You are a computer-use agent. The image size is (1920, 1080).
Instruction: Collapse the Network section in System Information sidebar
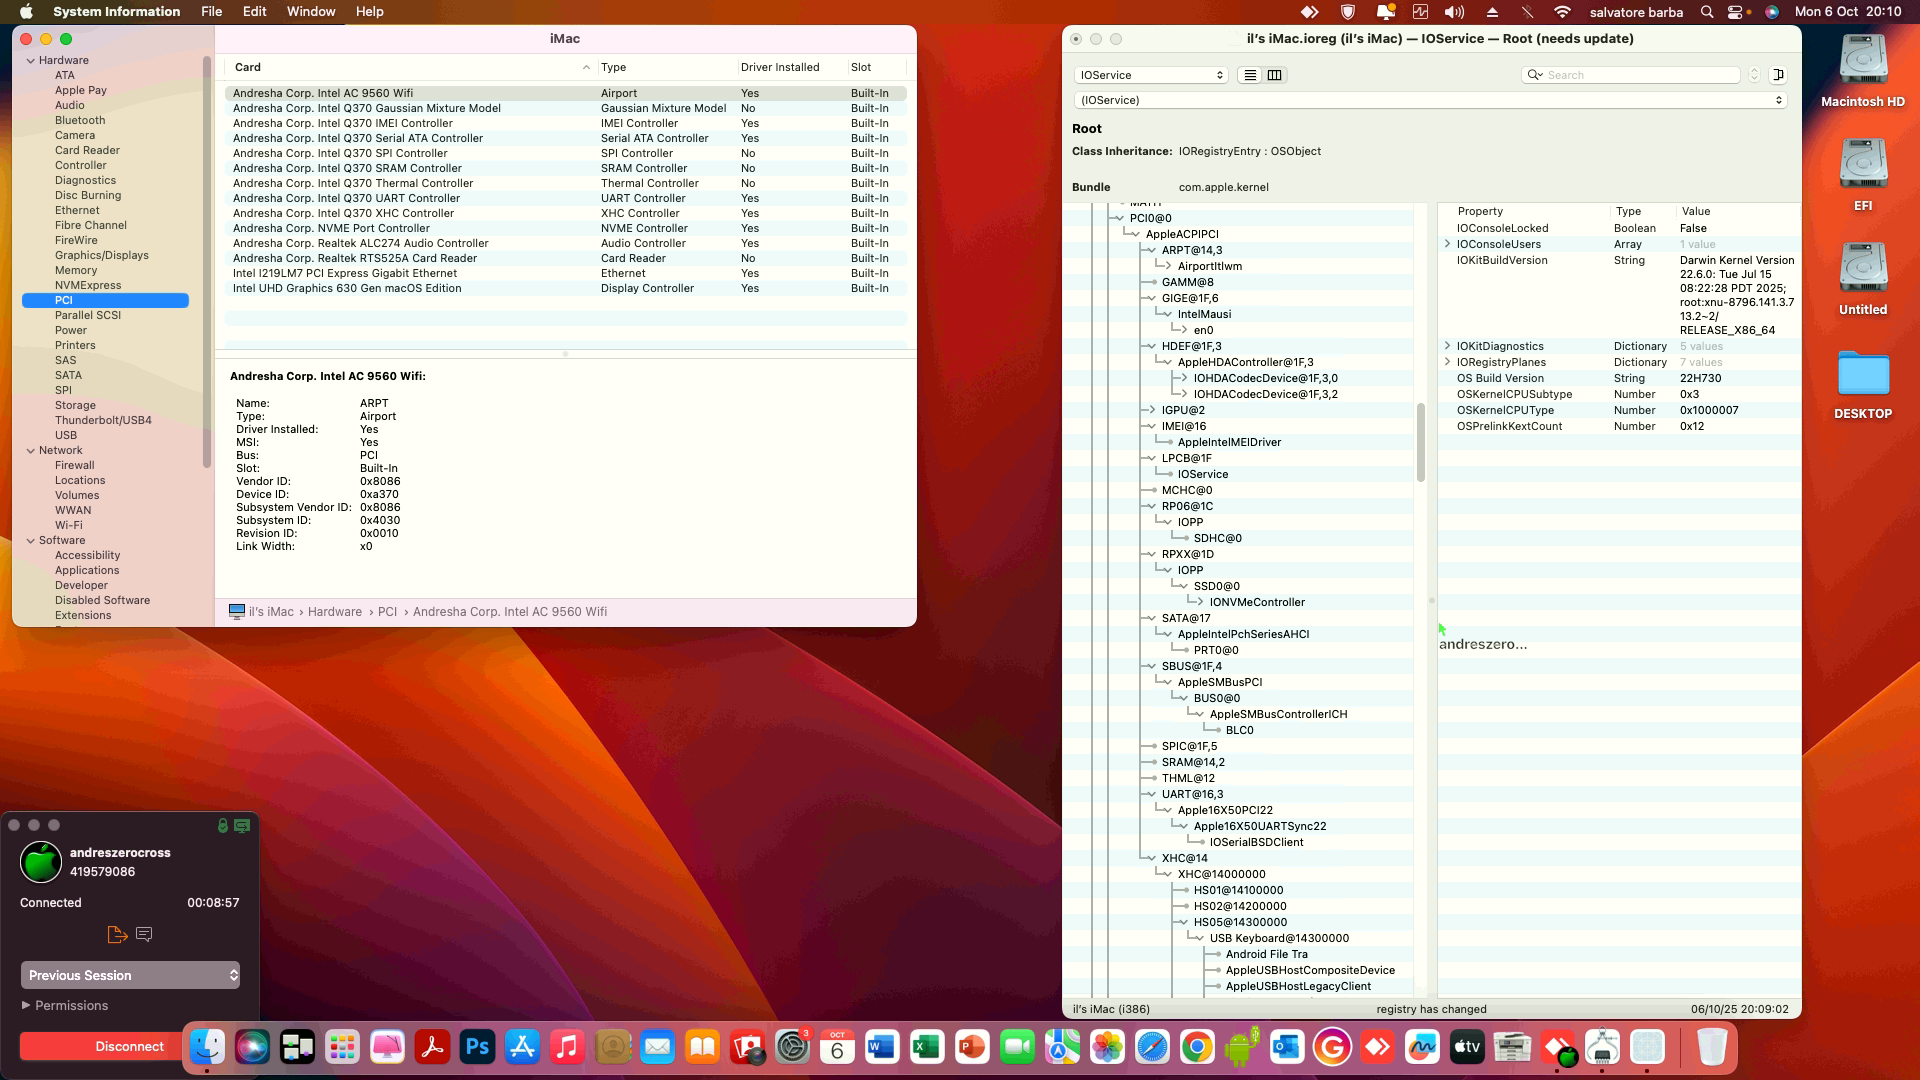[x=31, y=451]
